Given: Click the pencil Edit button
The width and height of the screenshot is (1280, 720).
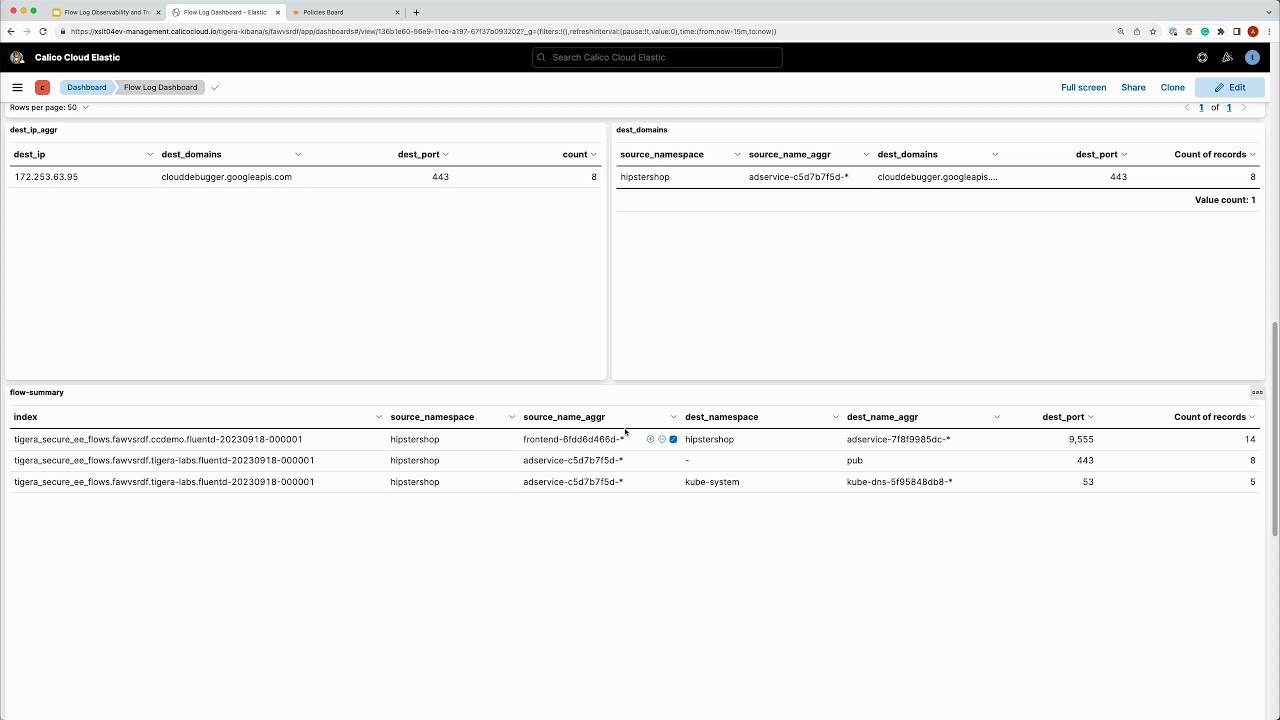Looking at the screenshot, I should click(x=1230, y=87).
